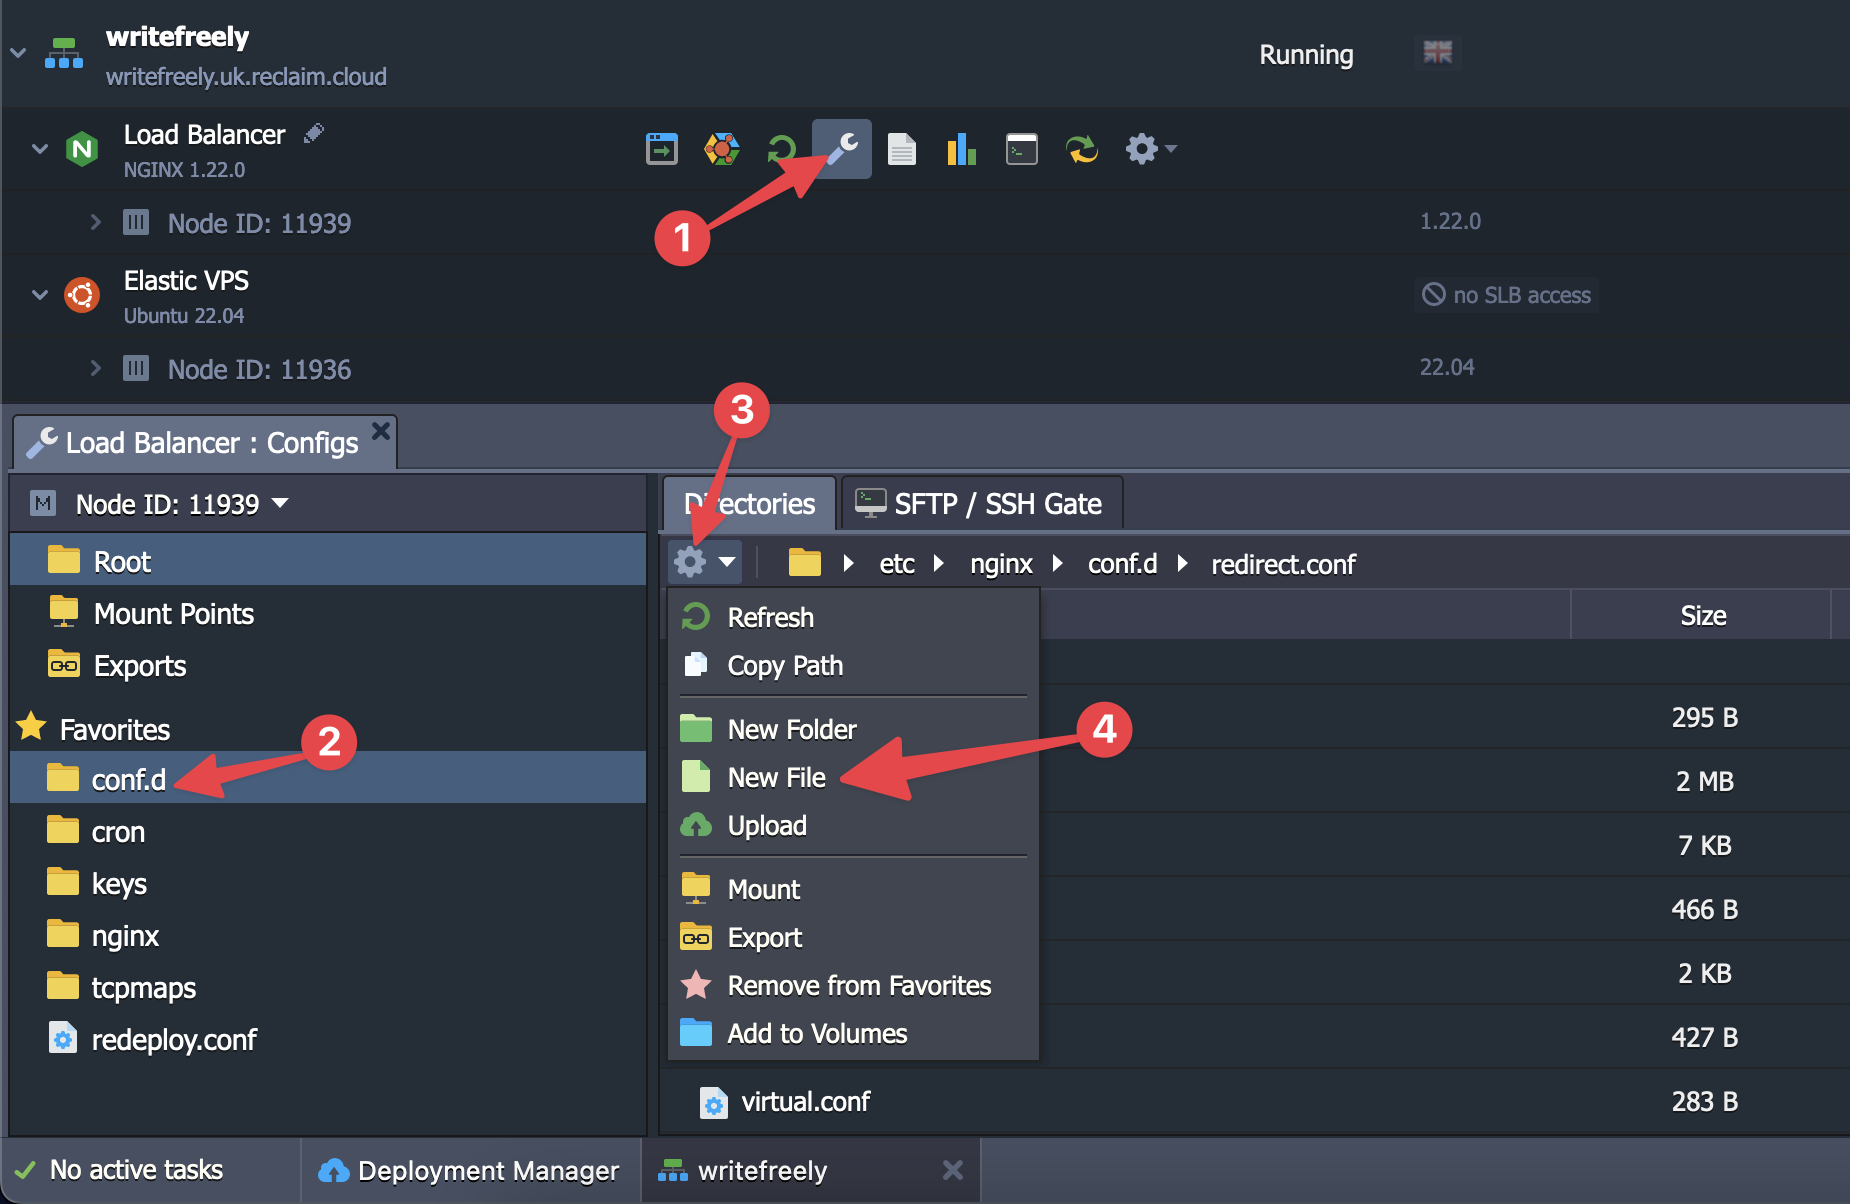Choose Export from the menu
The width and height of the screenshot is (1850, 1204).
pos(854,937)
